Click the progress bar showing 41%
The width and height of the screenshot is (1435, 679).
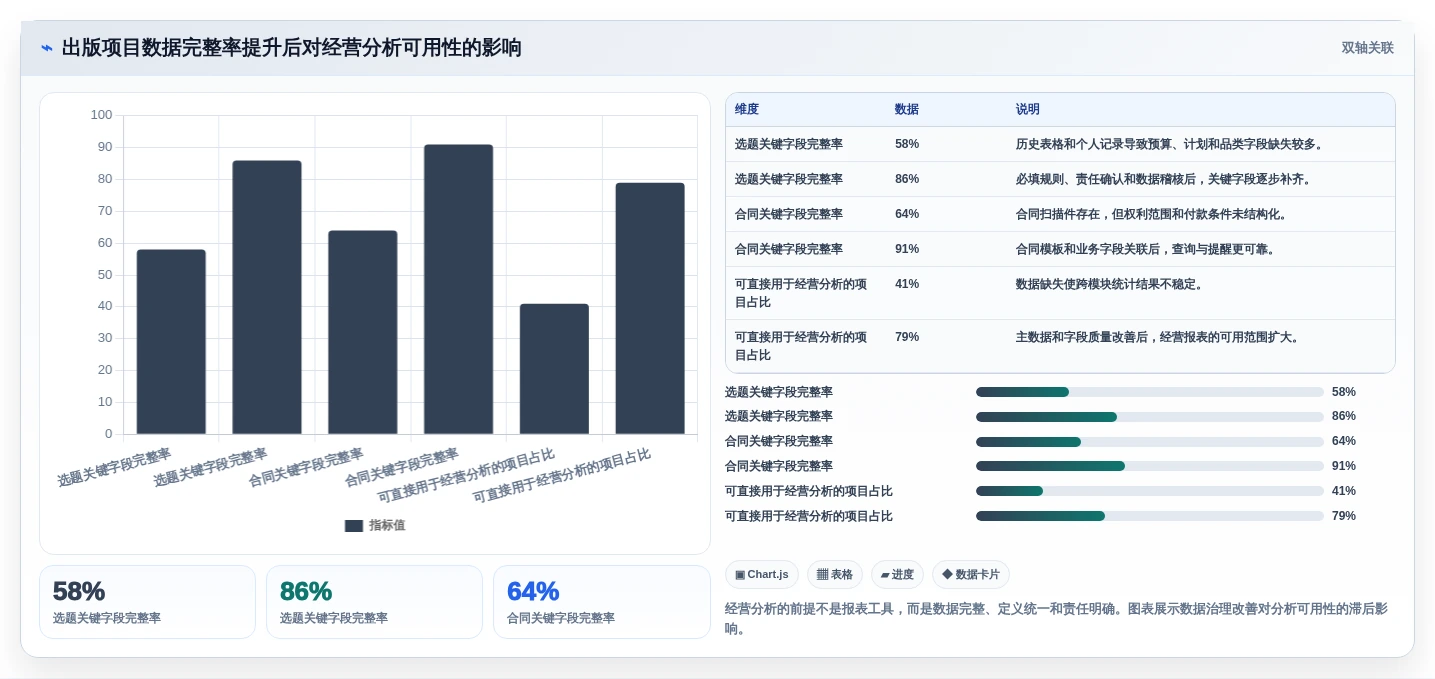tap(1150, 491)
